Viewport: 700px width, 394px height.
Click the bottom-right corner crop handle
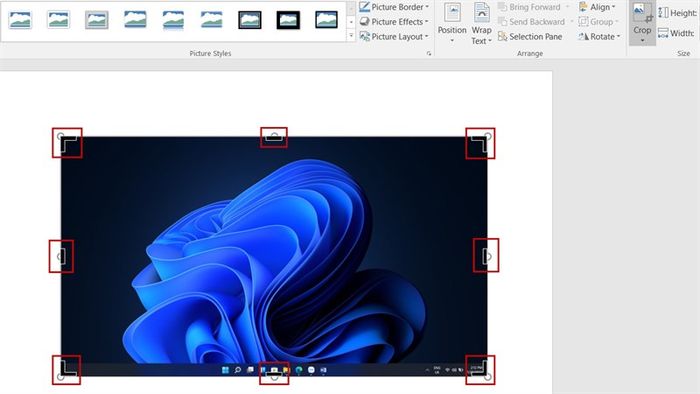(x=480, y=370)
